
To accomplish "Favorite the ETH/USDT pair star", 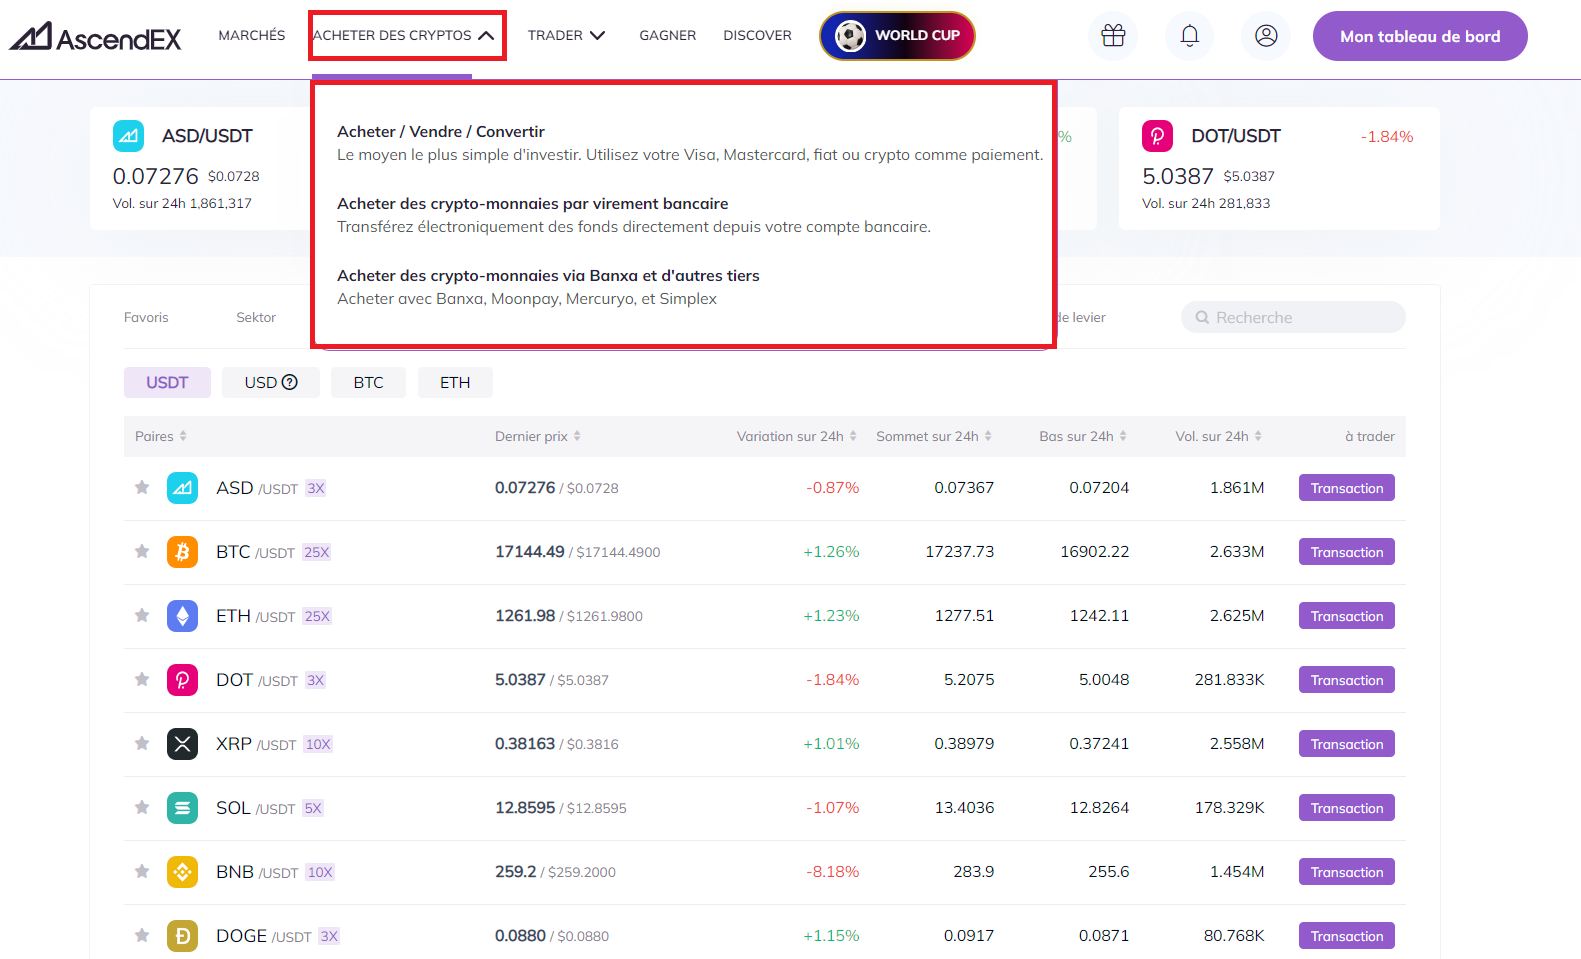I will tap(142, 615).
